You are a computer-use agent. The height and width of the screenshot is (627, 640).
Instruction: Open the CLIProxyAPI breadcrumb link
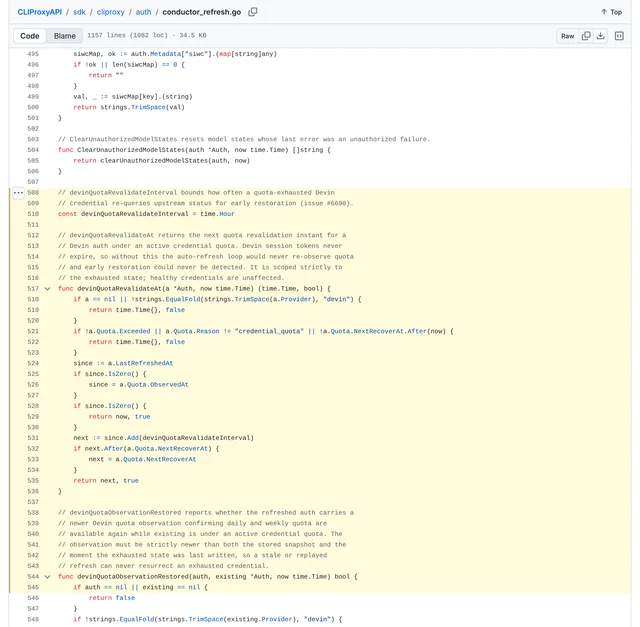[40, 12]
